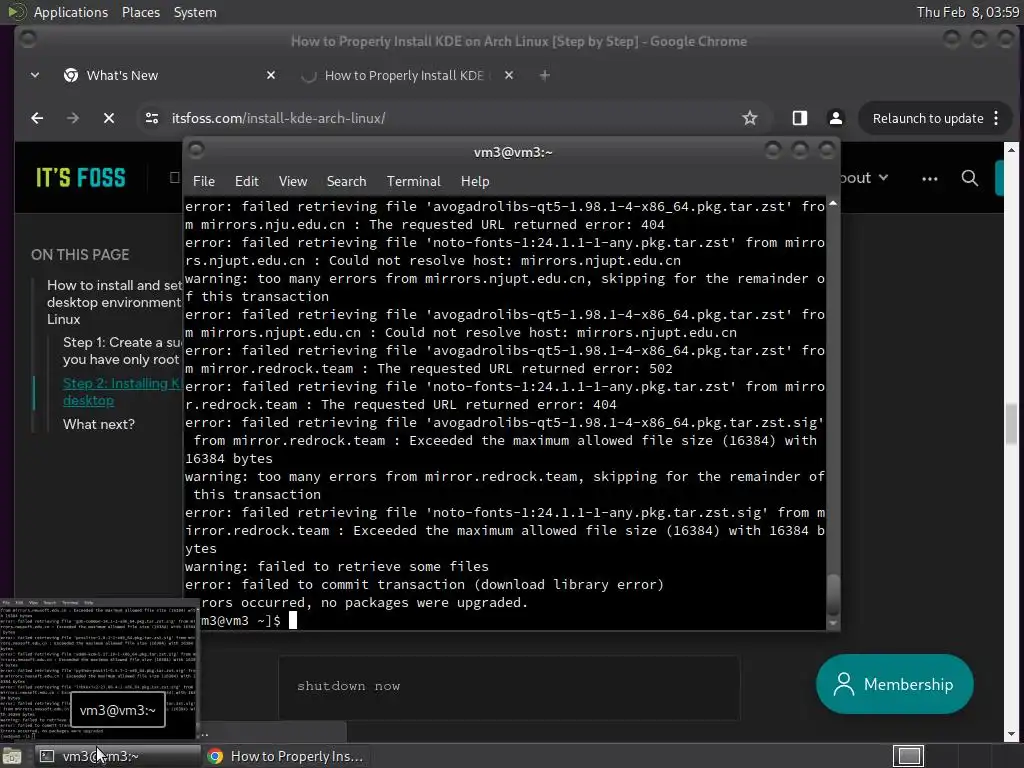Click show desktop icon in bottom panel
The height and width of the screenshot is (768, 1024).
[x=12, y=756]
